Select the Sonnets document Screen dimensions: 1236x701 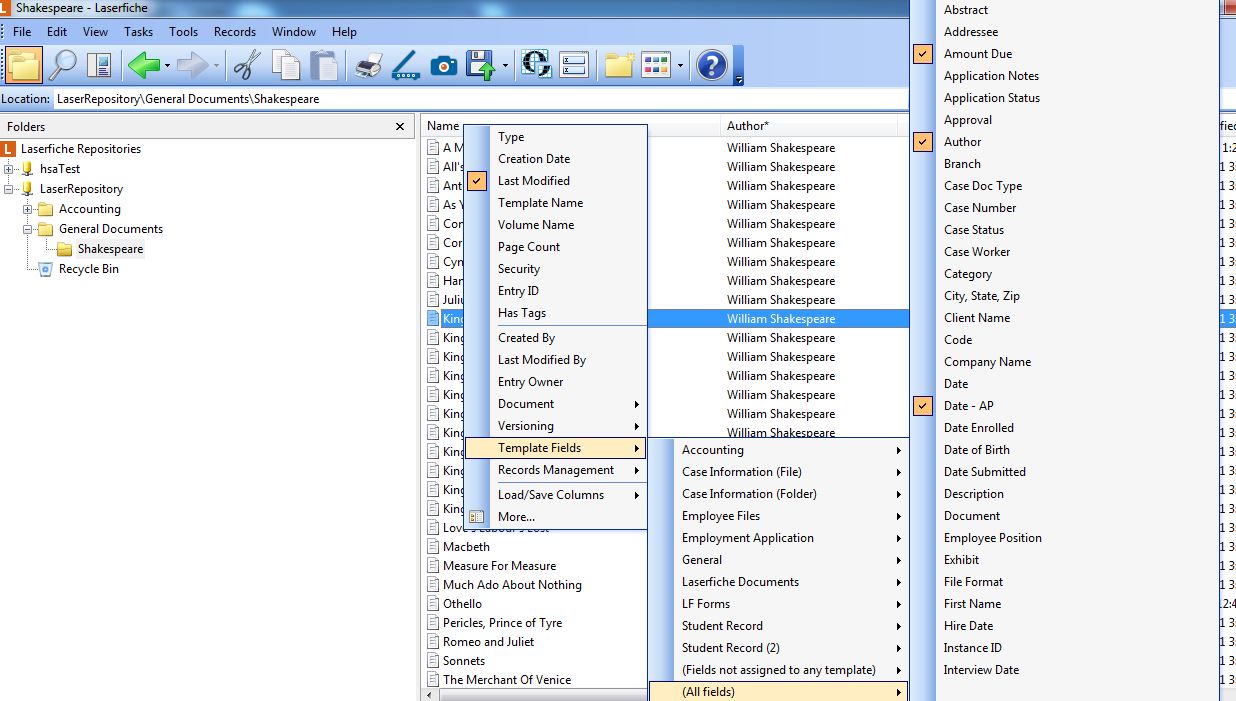pyautogui.click(x=464, y=661)
